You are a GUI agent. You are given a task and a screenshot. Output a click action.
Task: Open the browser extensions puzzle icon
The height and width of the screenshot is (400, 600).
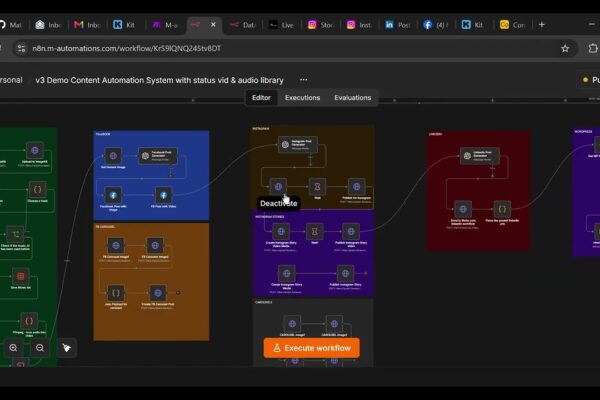(593, 48)
